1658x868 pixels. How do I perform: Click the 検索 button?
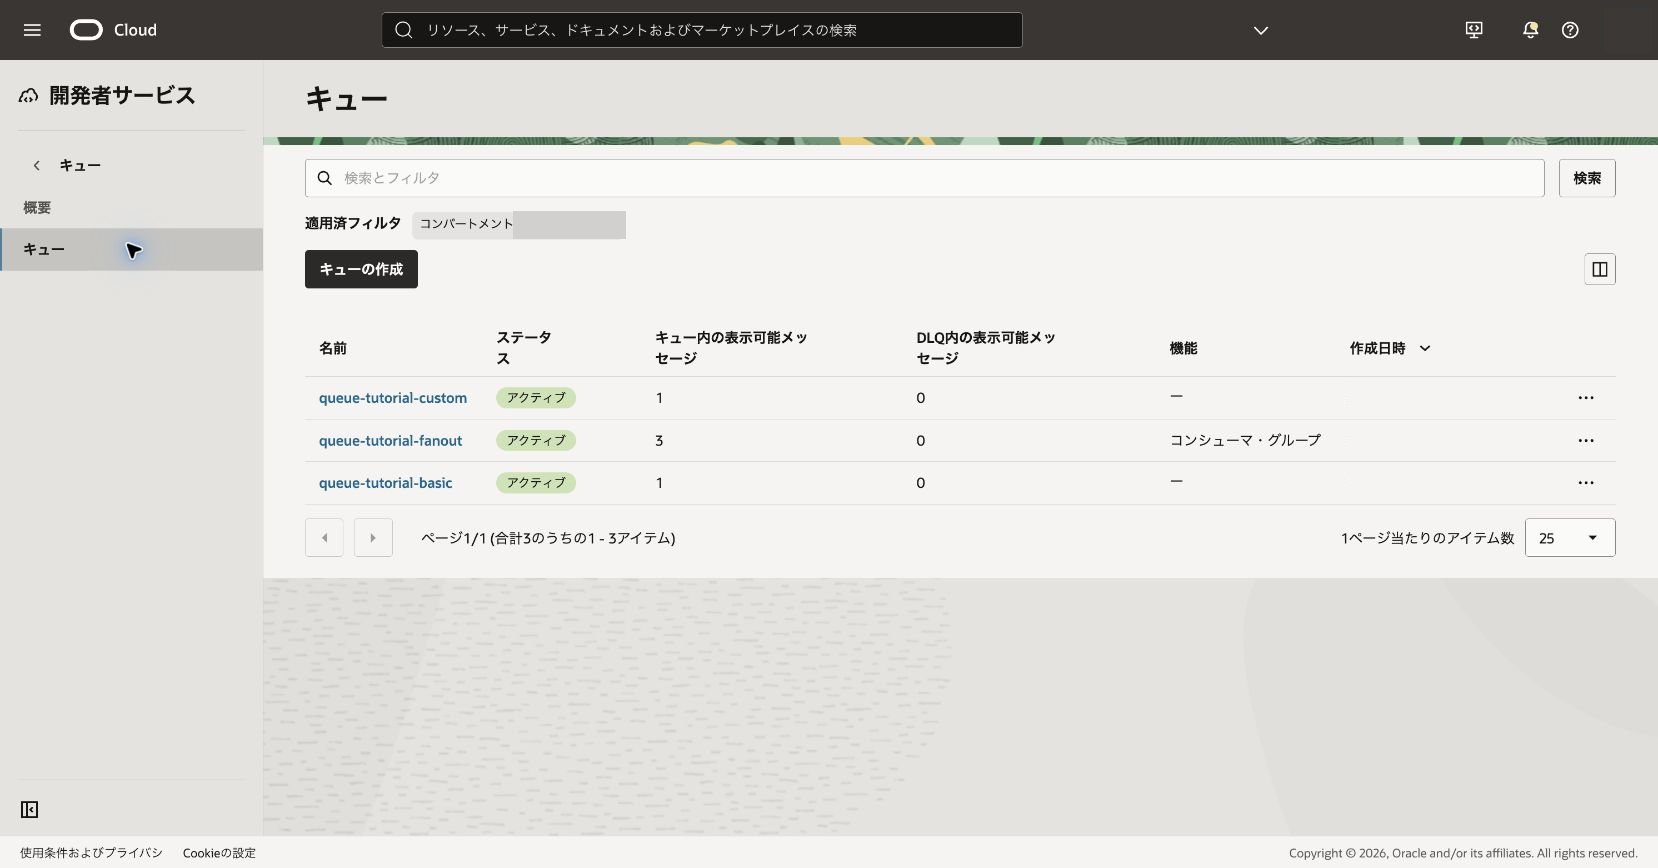point(1587,178)
